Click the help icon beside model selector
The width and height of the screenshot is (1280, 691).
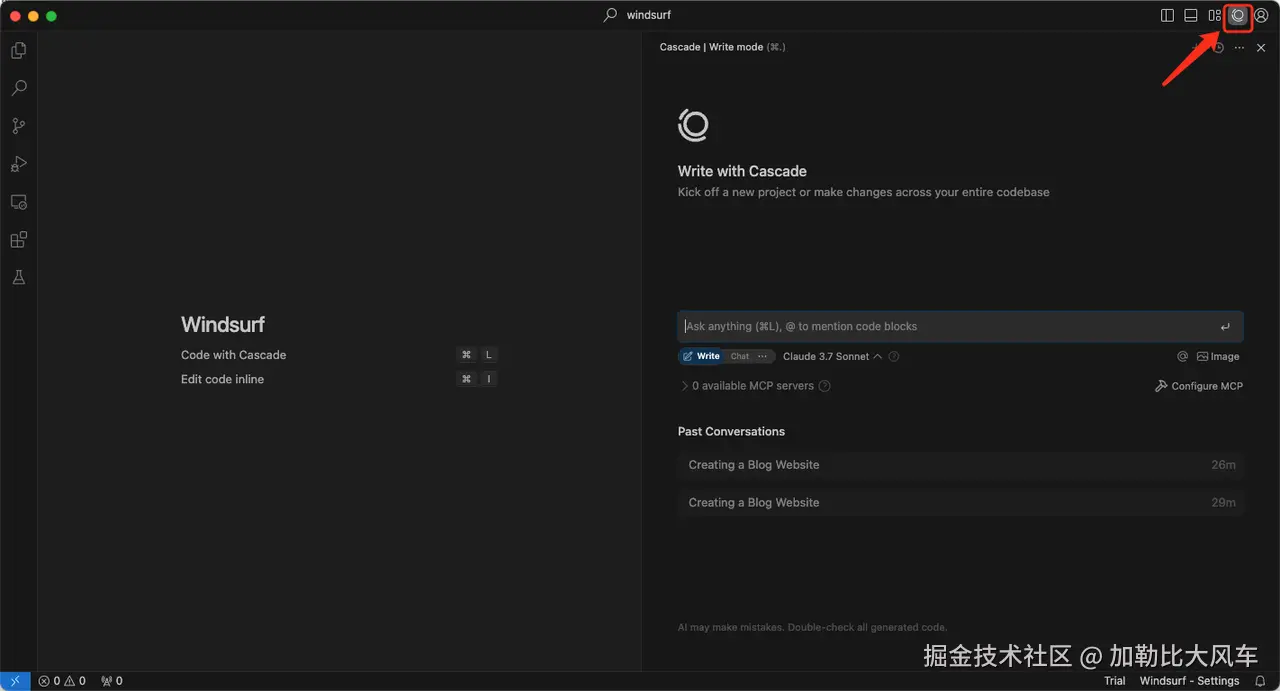tap(894, 356)
